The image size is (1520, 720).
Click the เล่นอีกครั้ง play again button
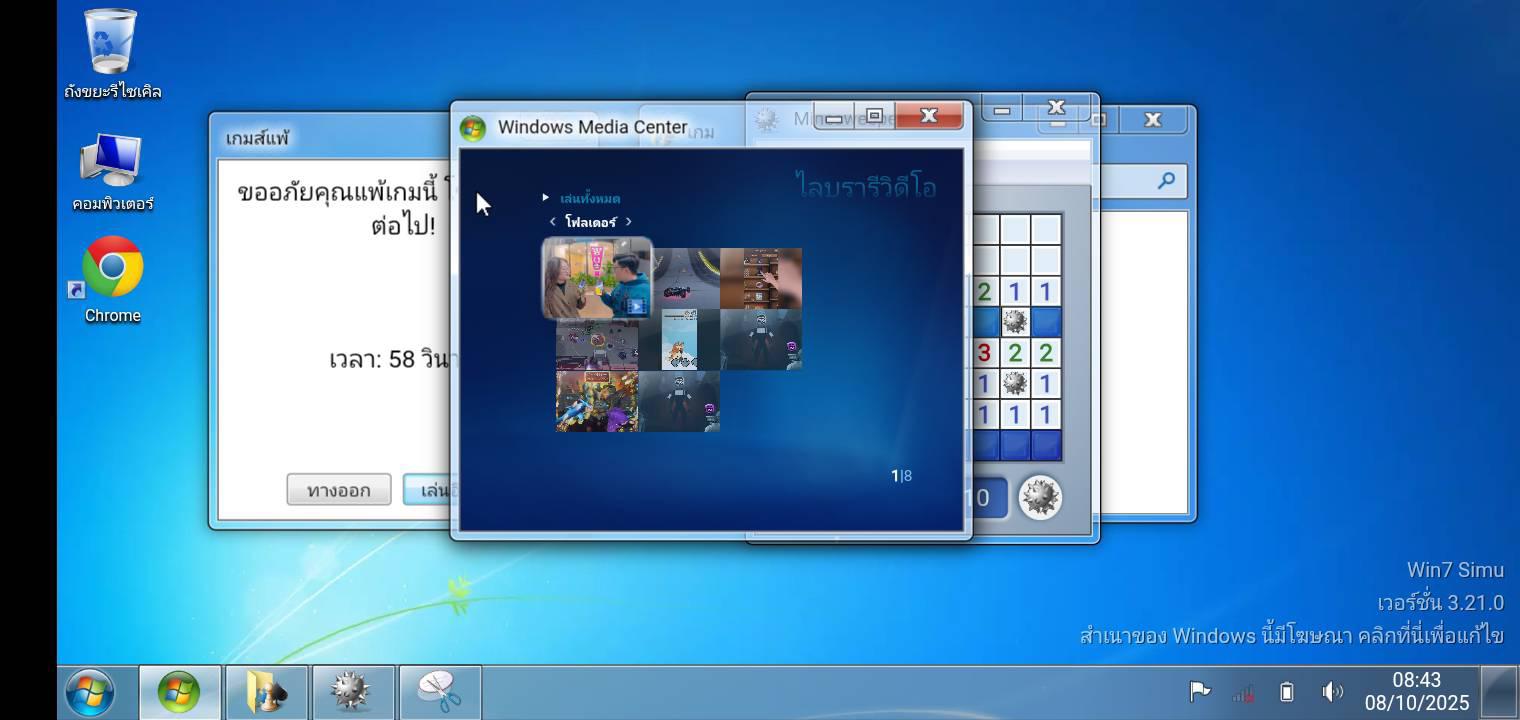(x=428, y=490)
